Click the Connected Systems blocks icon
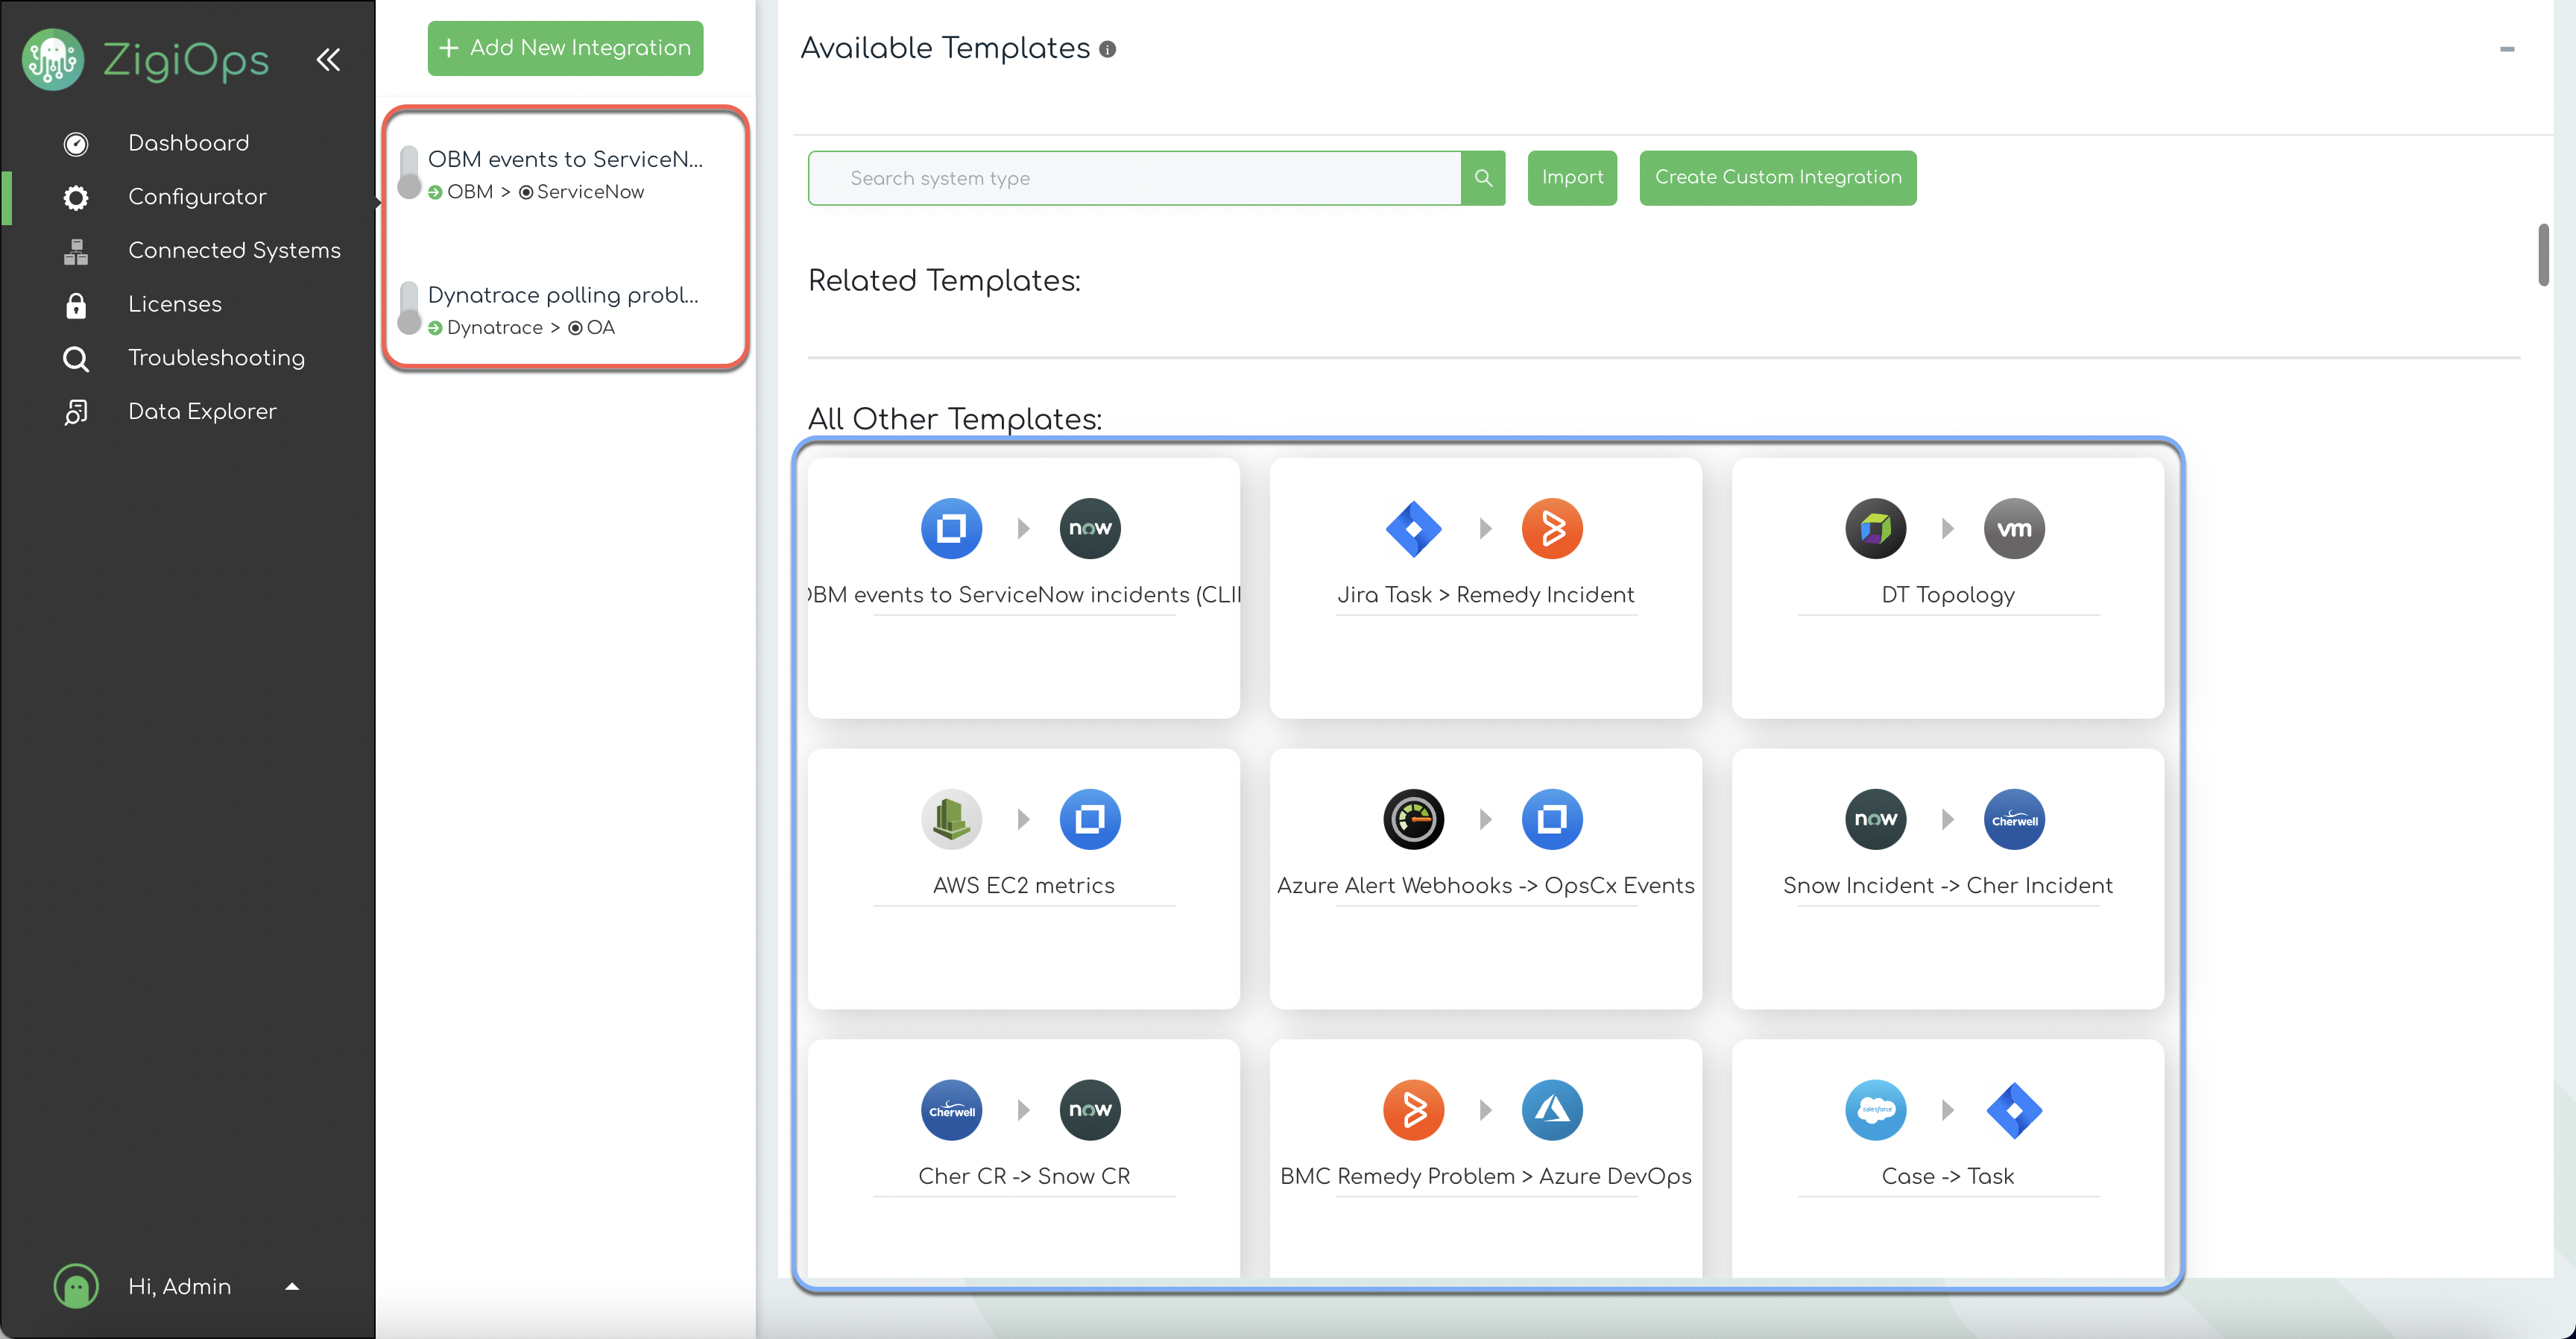The height and width of the screenshot is (1339, 2576). click(76, 251)
